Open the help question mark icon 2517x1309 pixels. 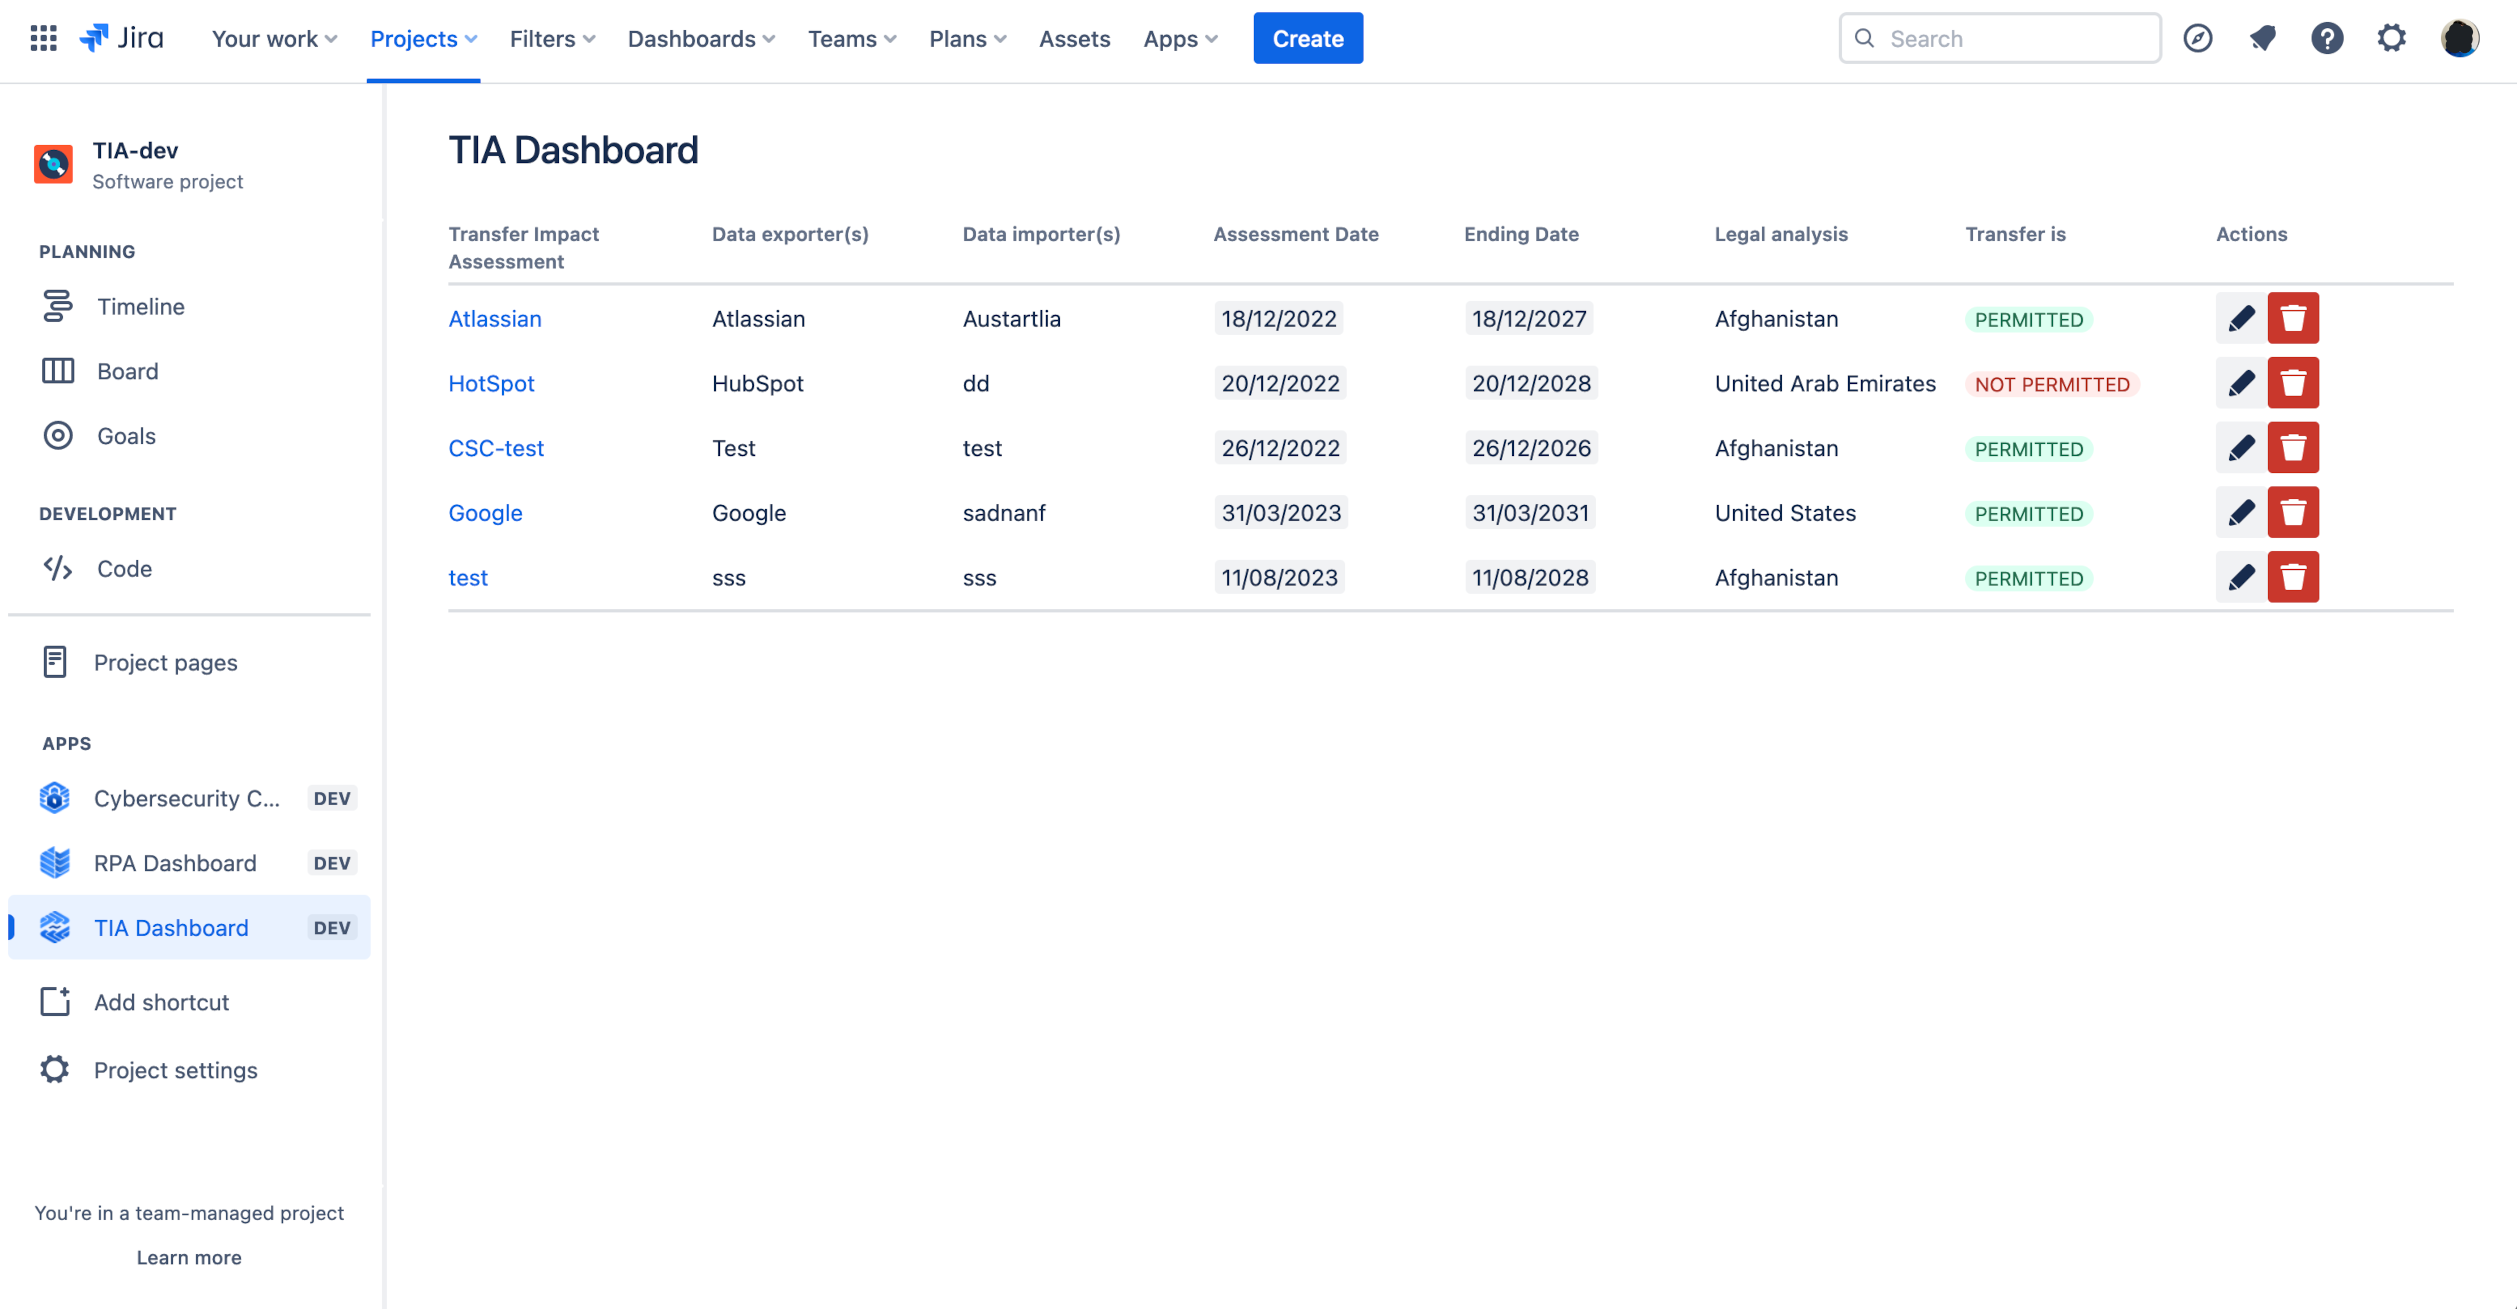[x=2327, y=38]
